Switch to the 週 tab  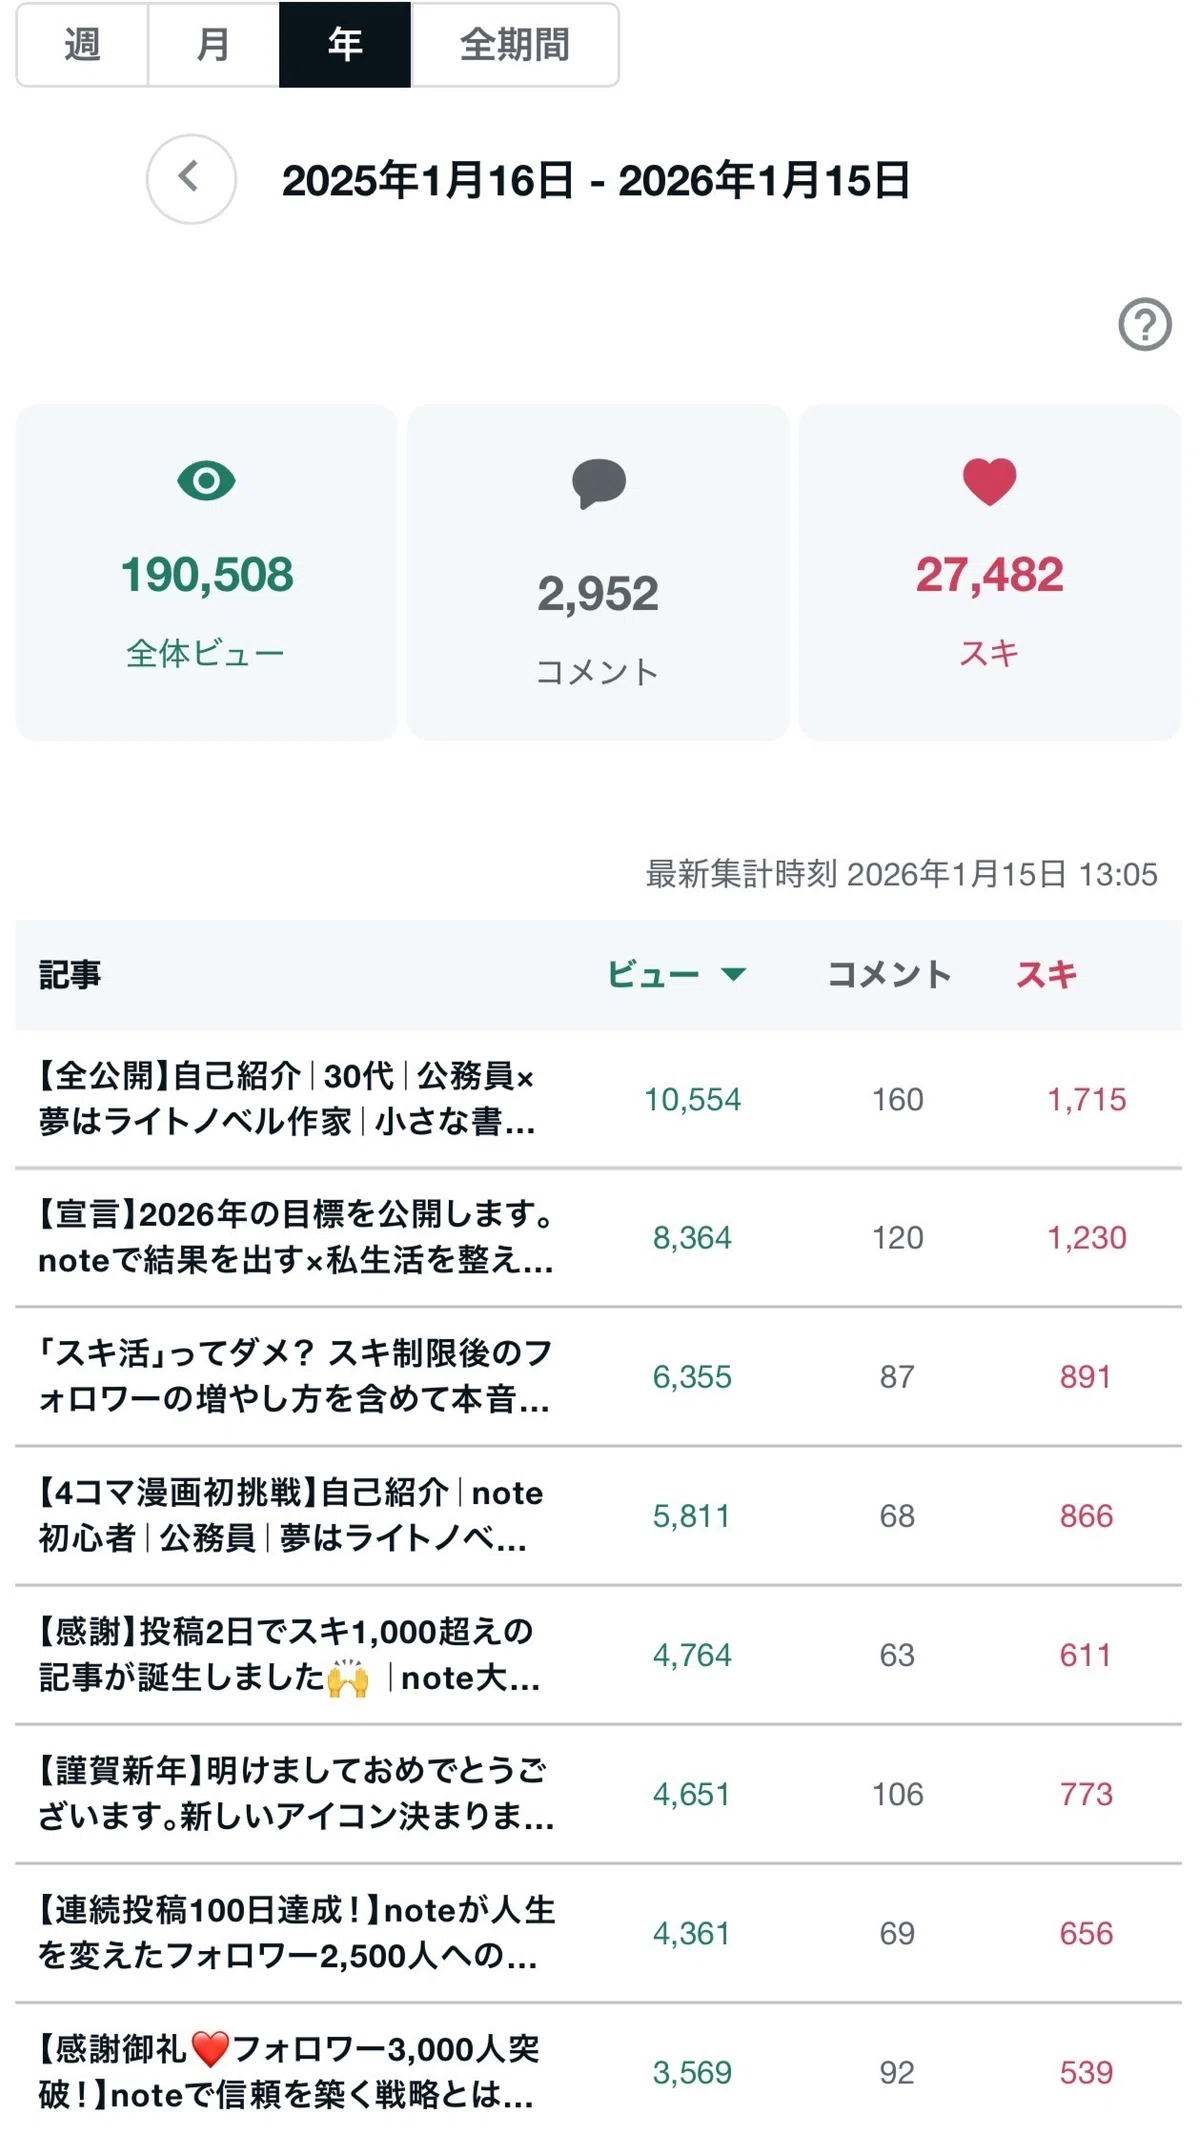click(82, 45)
